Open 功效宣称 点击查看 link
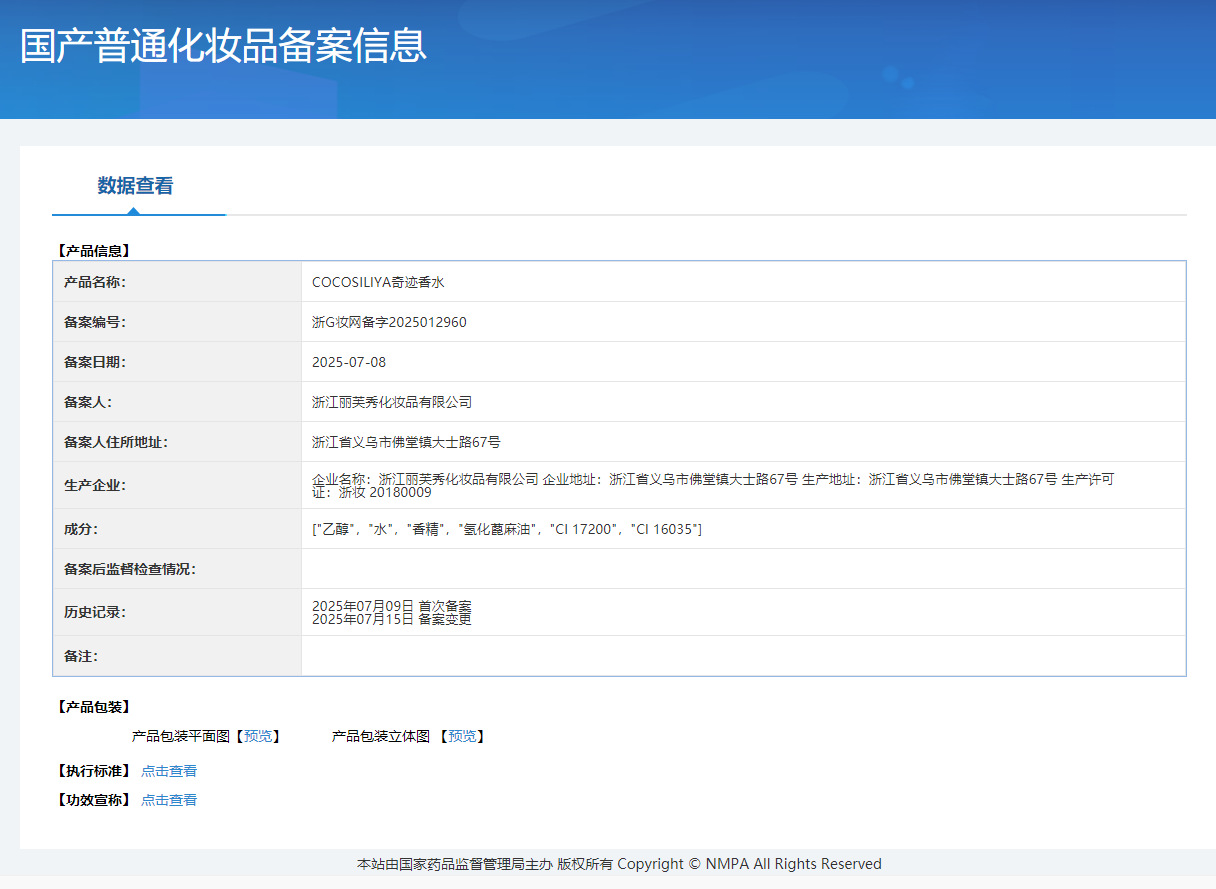The height and width of the screenshot is (889, 1216). pyautogui.click(x=169, y=800)
